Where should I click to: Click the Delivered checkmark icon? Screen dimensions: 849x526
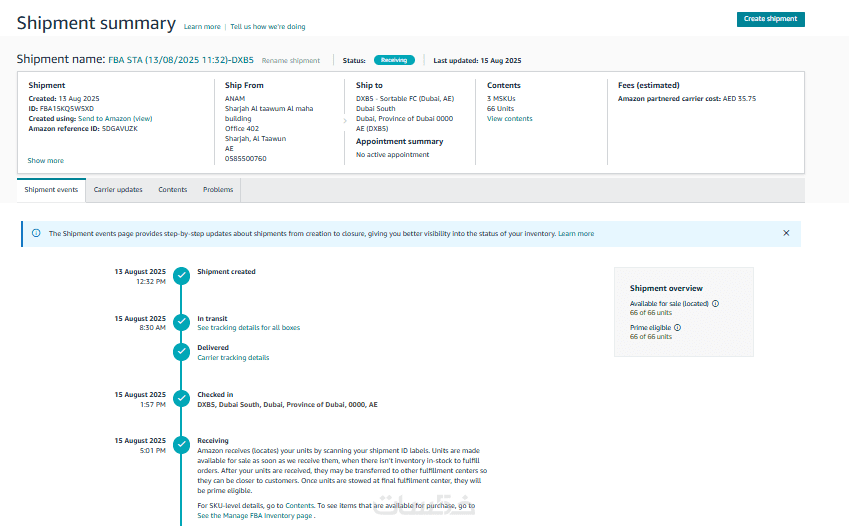[x=181, y=352]
